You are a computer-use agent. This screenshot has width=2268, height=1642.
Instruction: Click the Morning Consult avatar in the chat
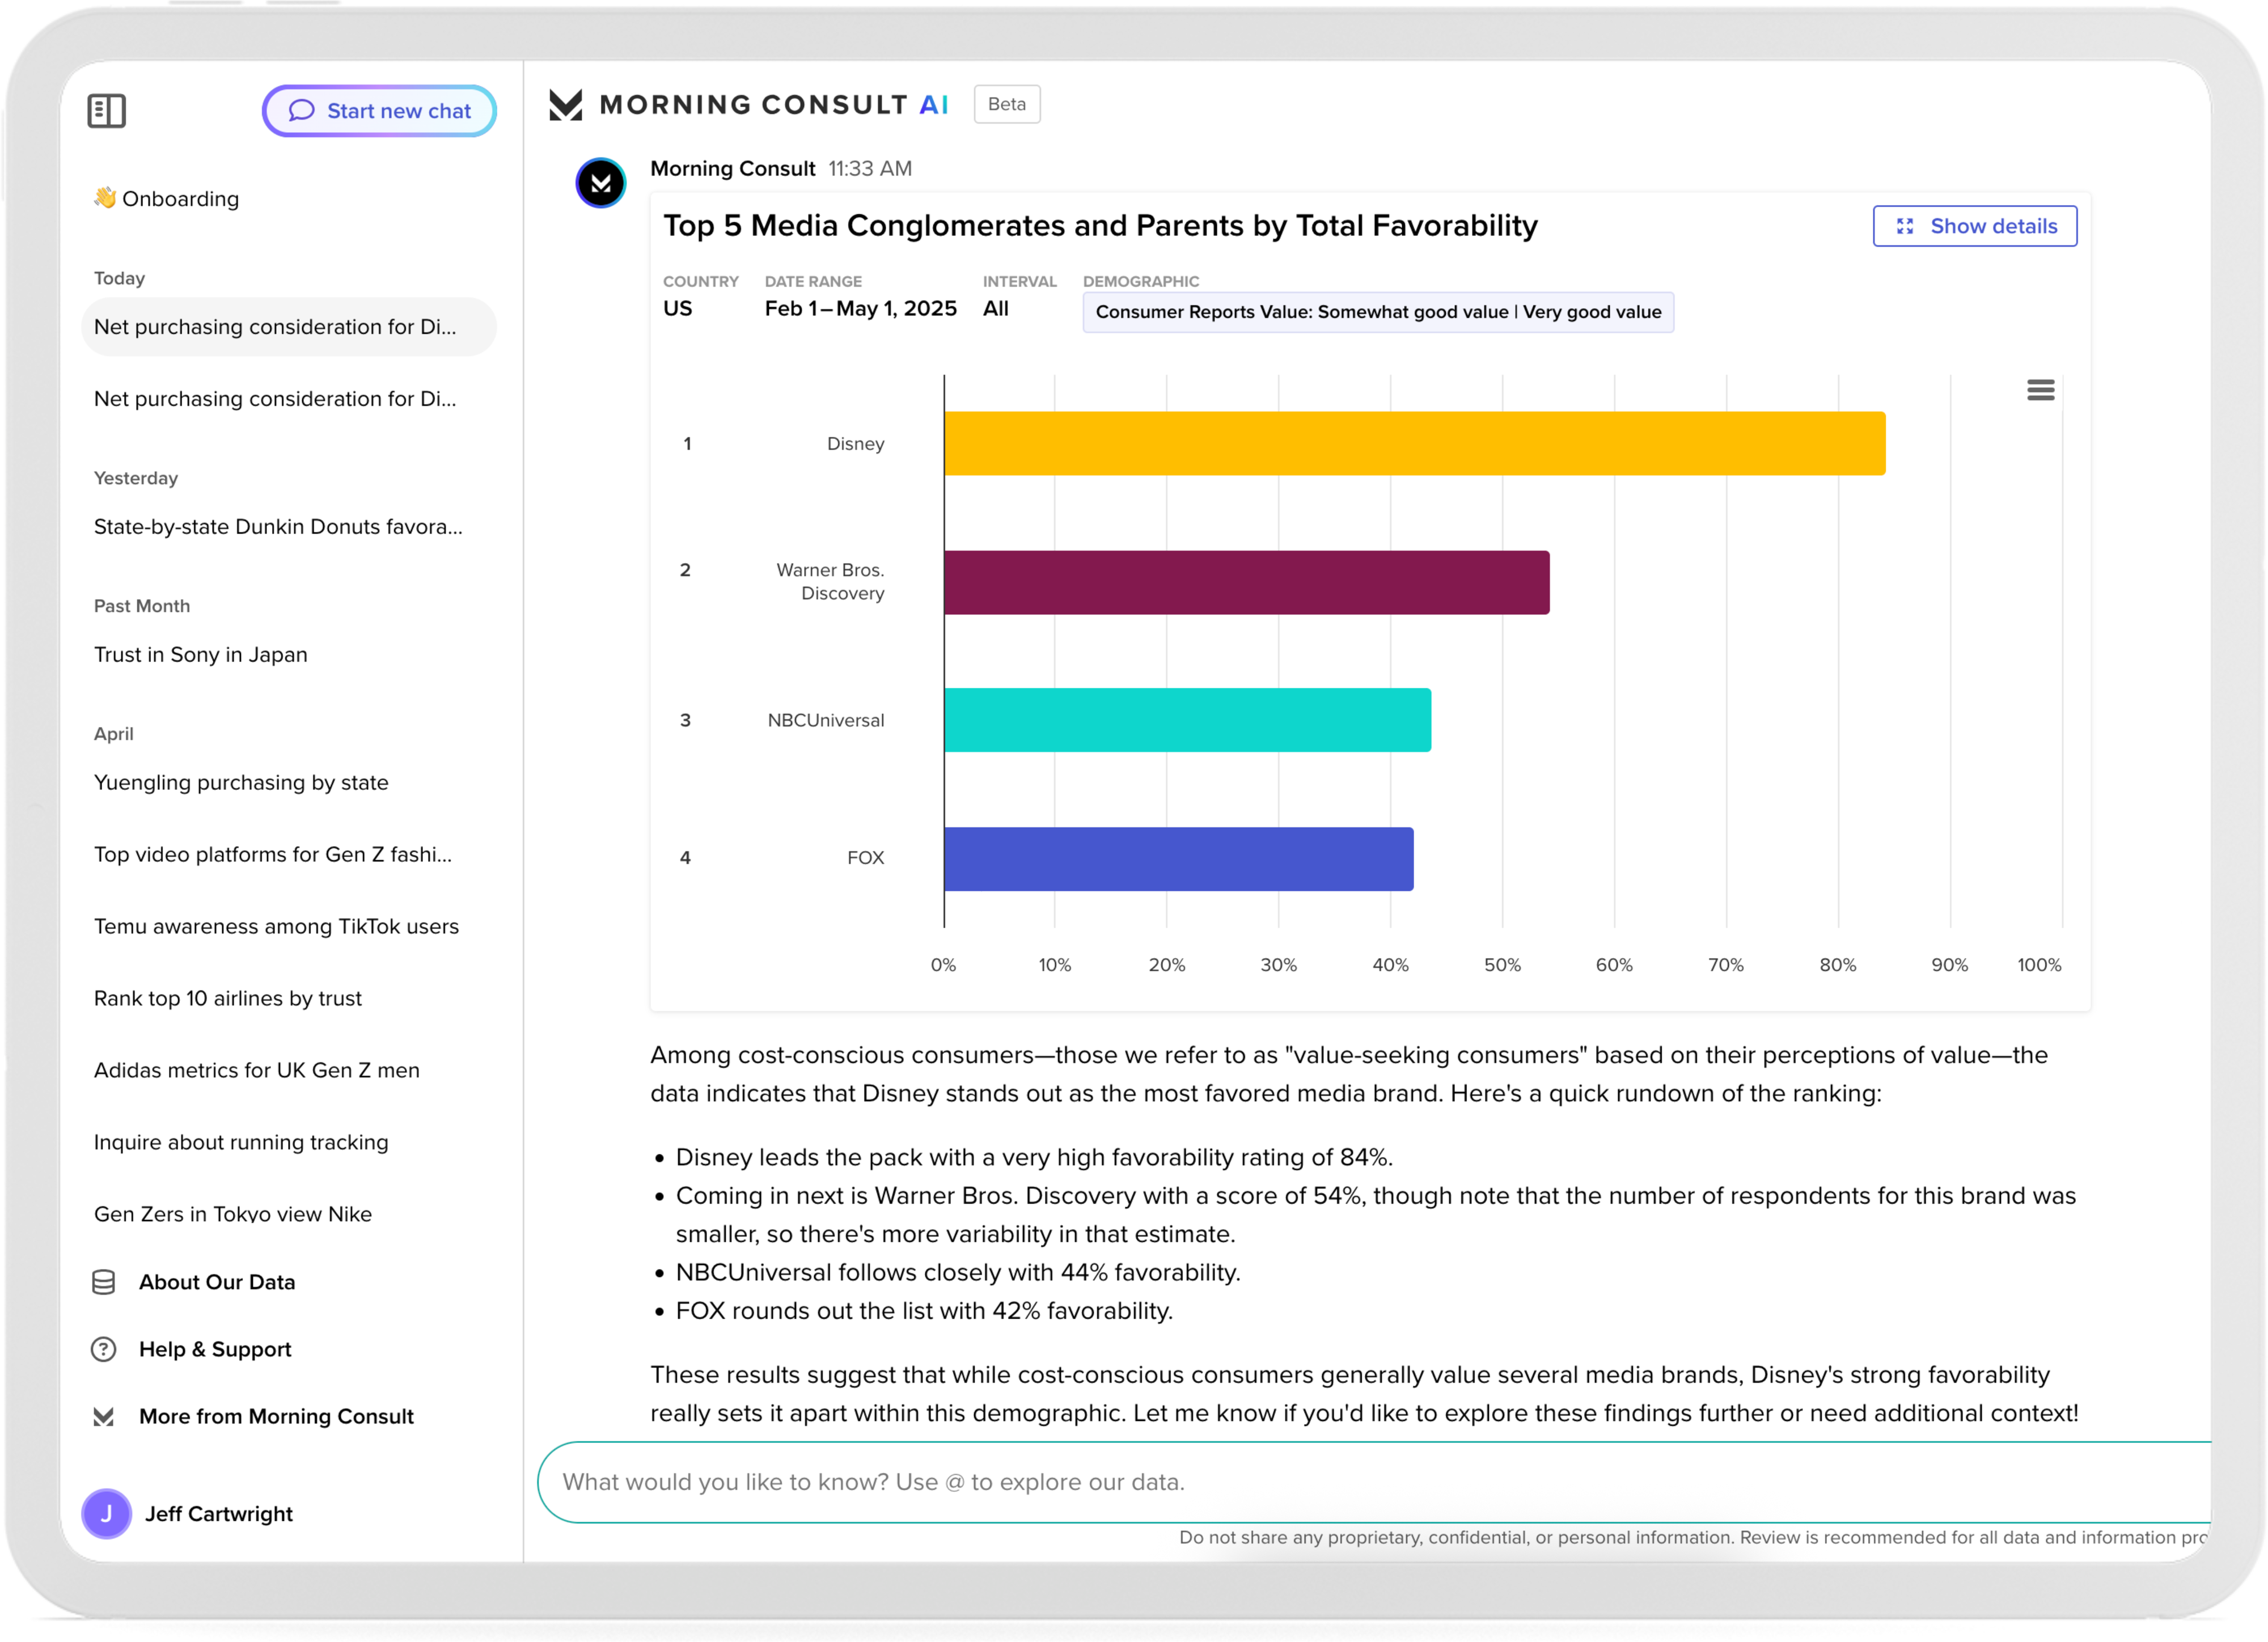(600, 183)
